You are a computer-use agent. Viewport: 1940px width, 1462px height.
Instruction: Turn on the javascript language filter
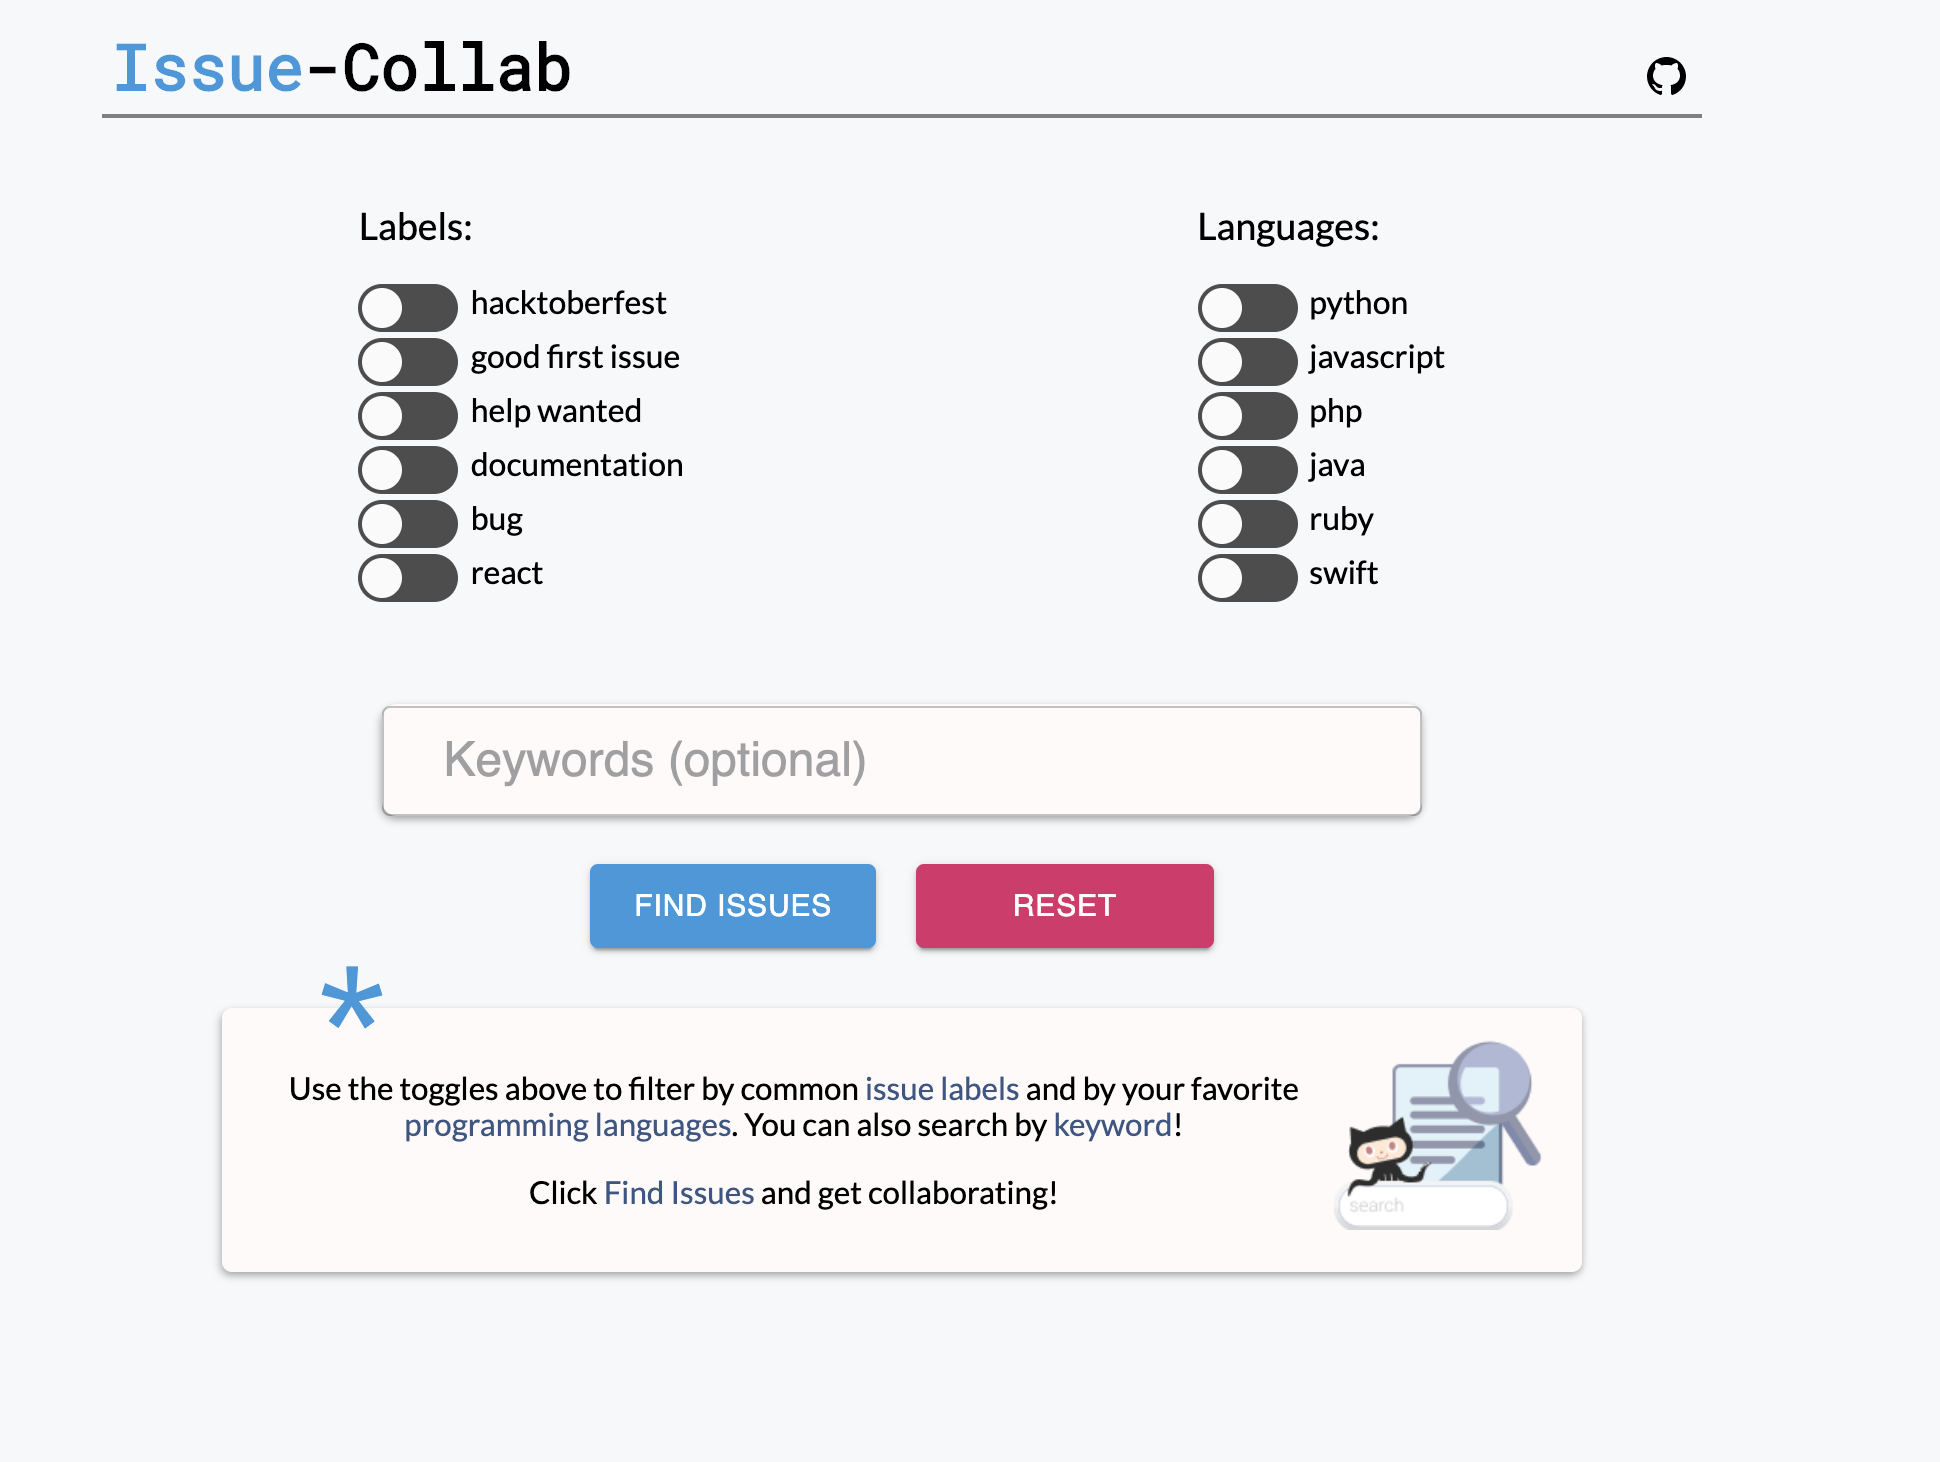pos(1246,361)
